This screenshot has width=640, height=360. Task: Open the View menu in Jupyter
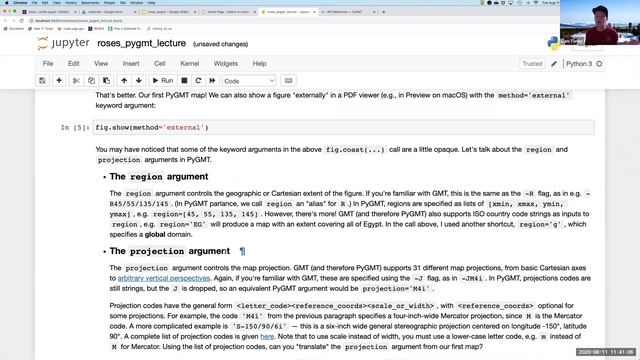[101, 64]
